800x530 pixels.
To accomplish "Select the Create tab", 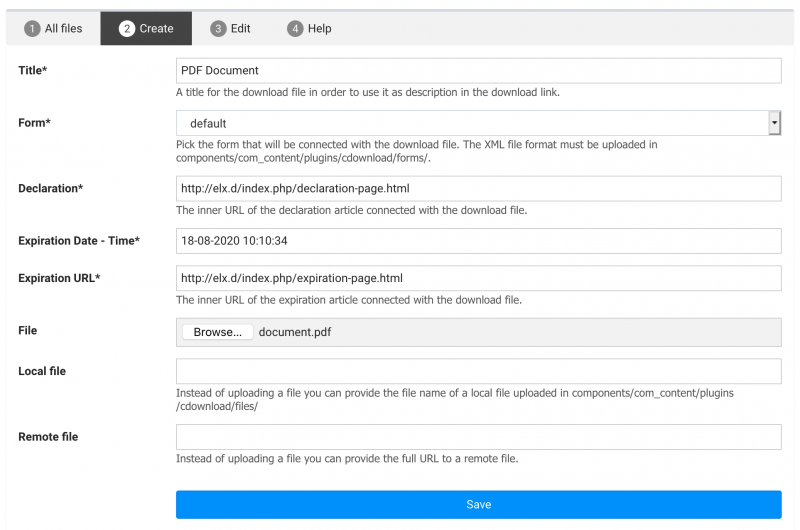I will point(146,29).
